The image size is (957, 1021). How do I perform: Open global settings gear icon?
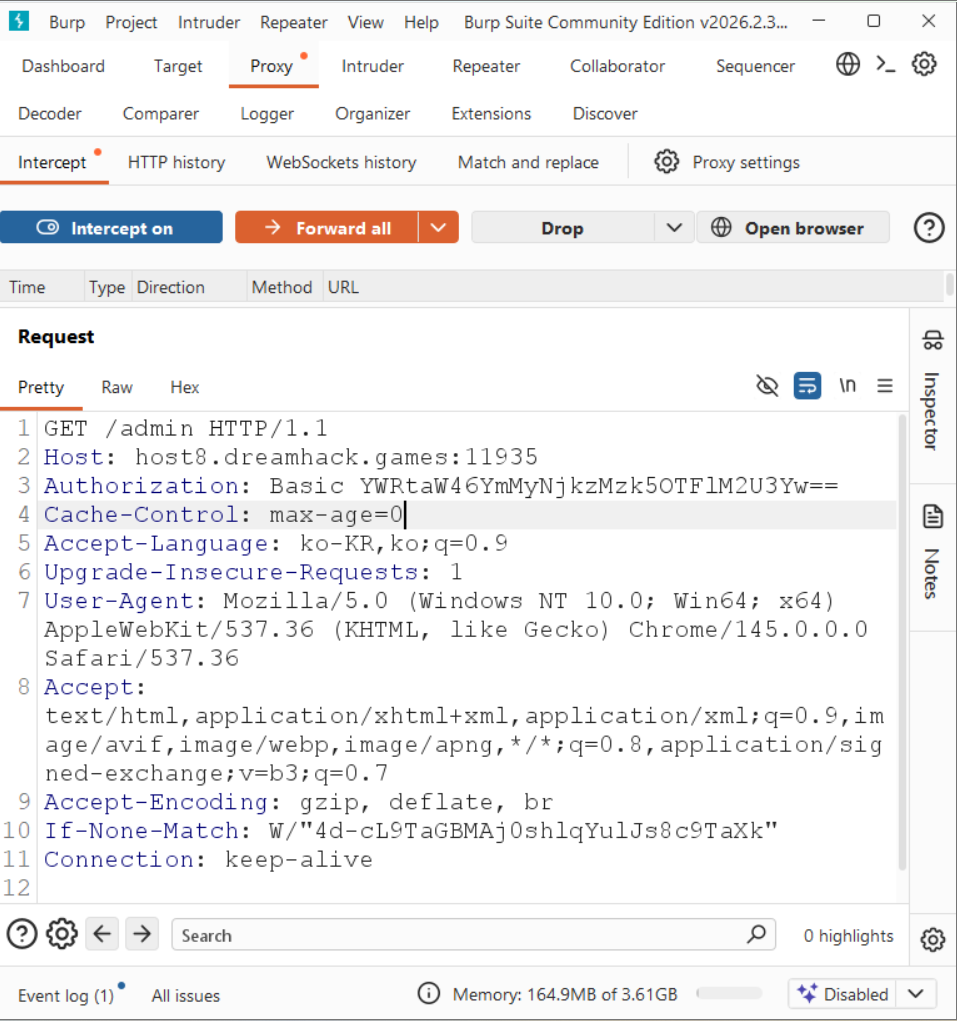[924, 64]
